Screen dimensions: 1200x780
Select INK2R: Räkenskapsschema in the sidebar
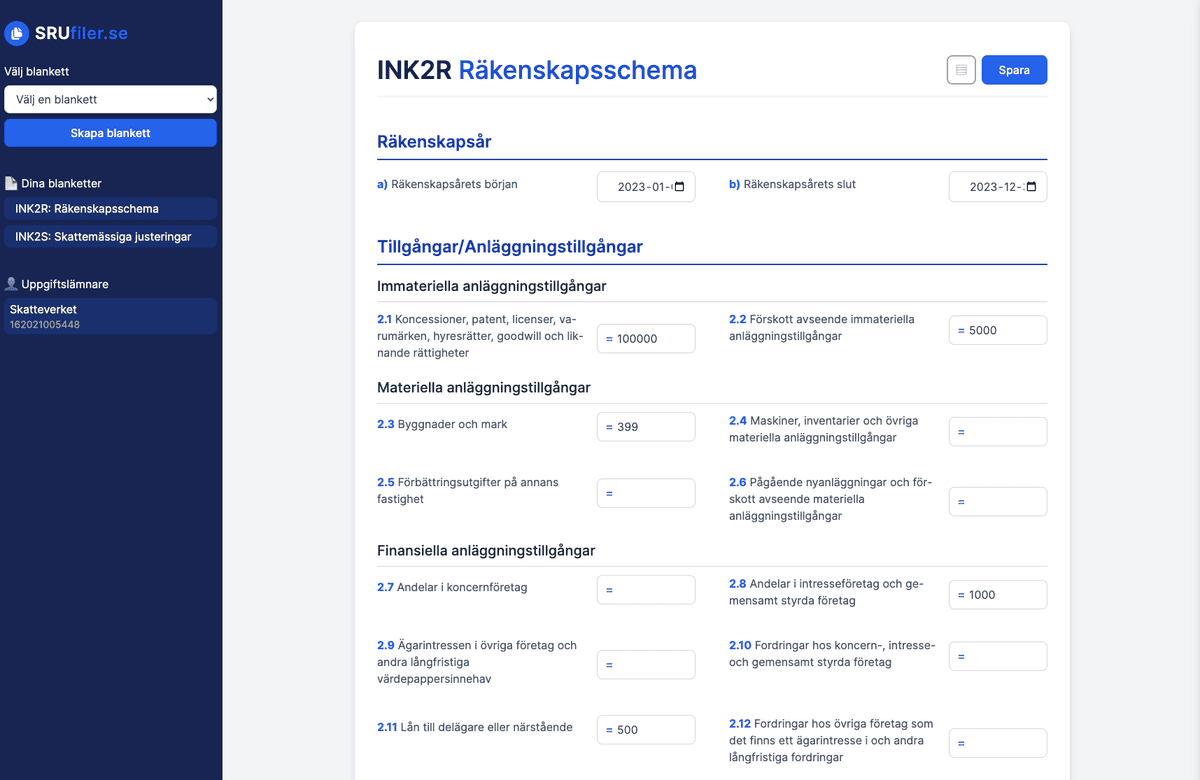[110, 208]
